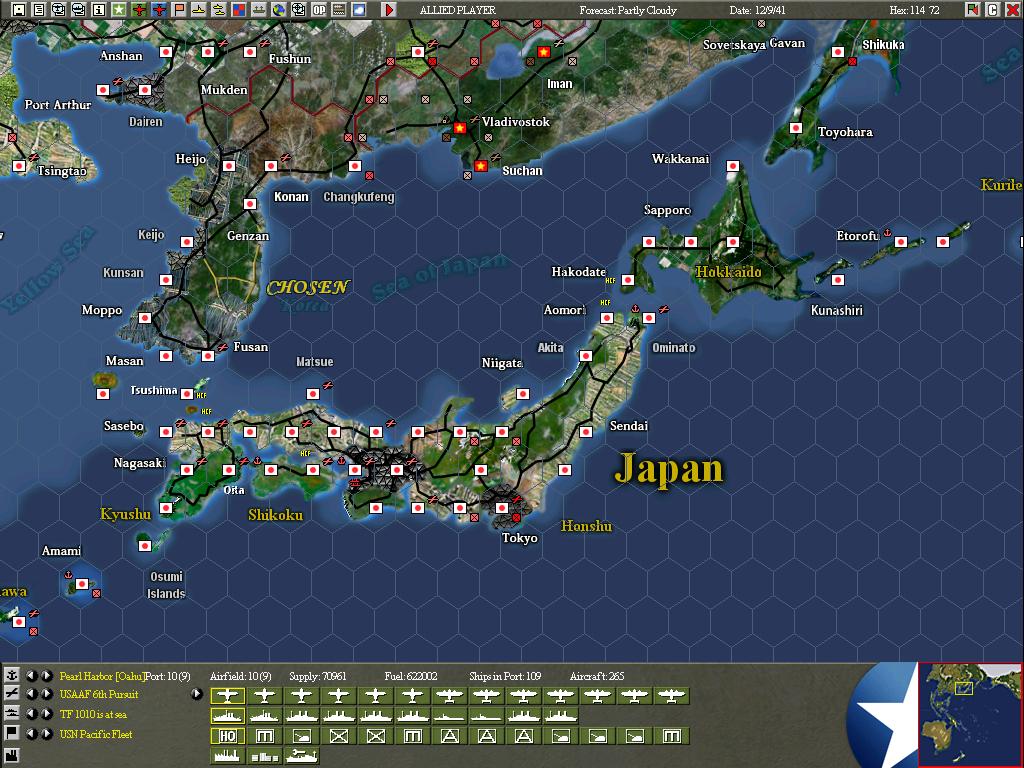
Task: Select the red flag icon on the toolbar
Action: click(180, 9)
